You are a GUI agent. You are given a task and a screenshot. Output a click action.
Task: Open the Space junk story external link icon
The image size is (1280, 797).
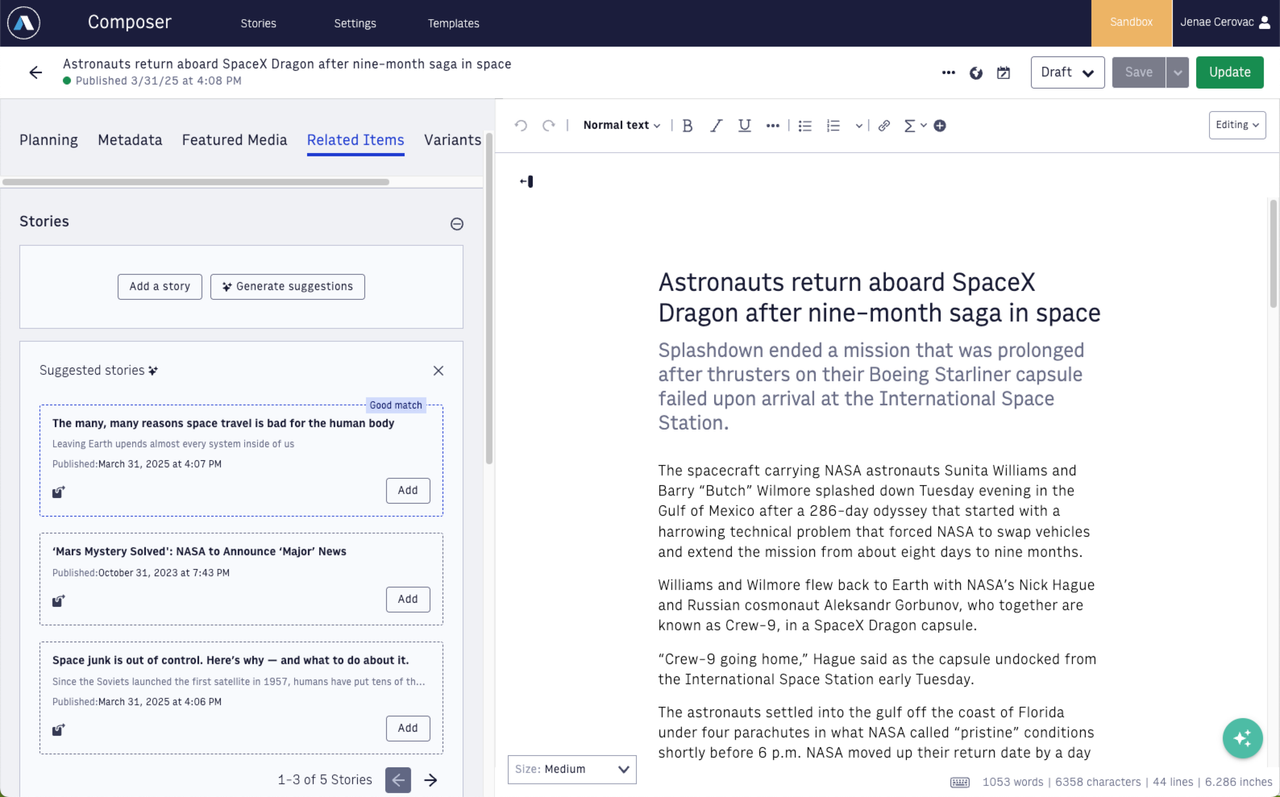58,730
